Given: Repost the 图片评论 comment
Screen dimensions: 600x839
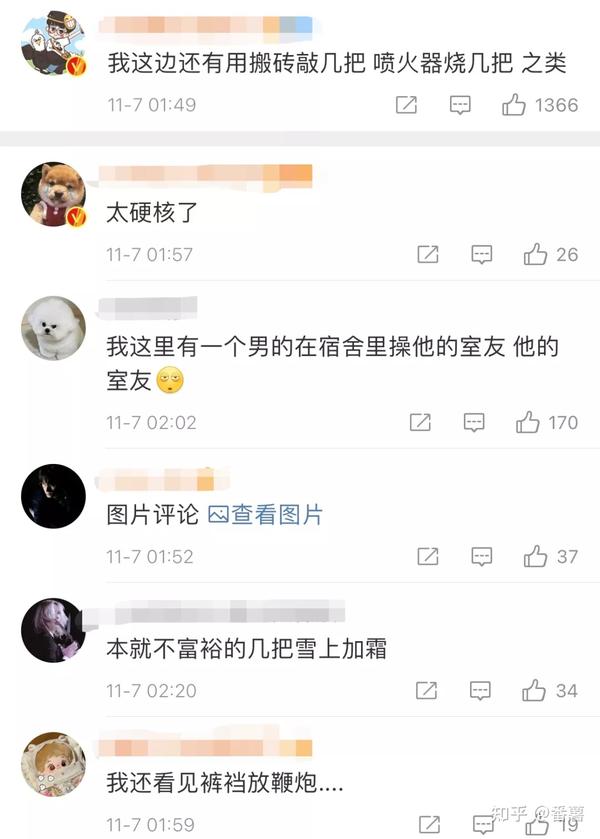Looking at the screenshot, I should (x=428, y=556).
